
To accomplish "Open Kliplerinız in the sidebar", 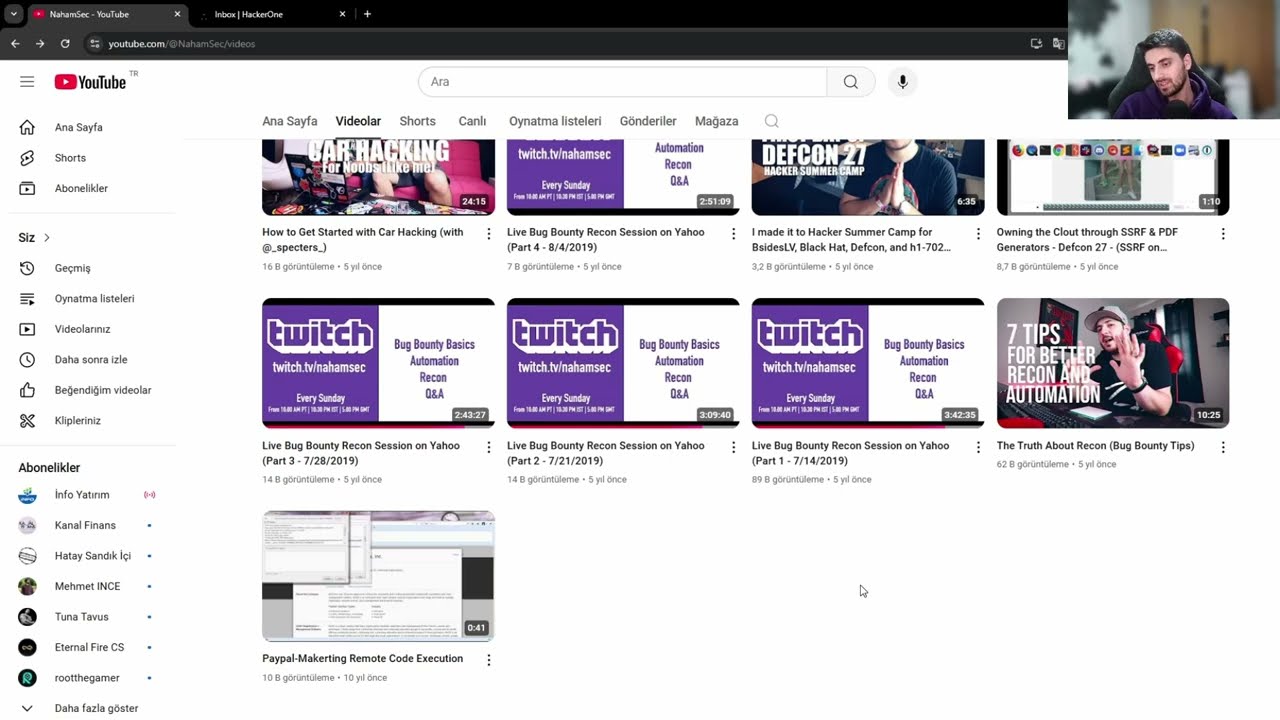I will pyautogui.click(x=77, y=421).
